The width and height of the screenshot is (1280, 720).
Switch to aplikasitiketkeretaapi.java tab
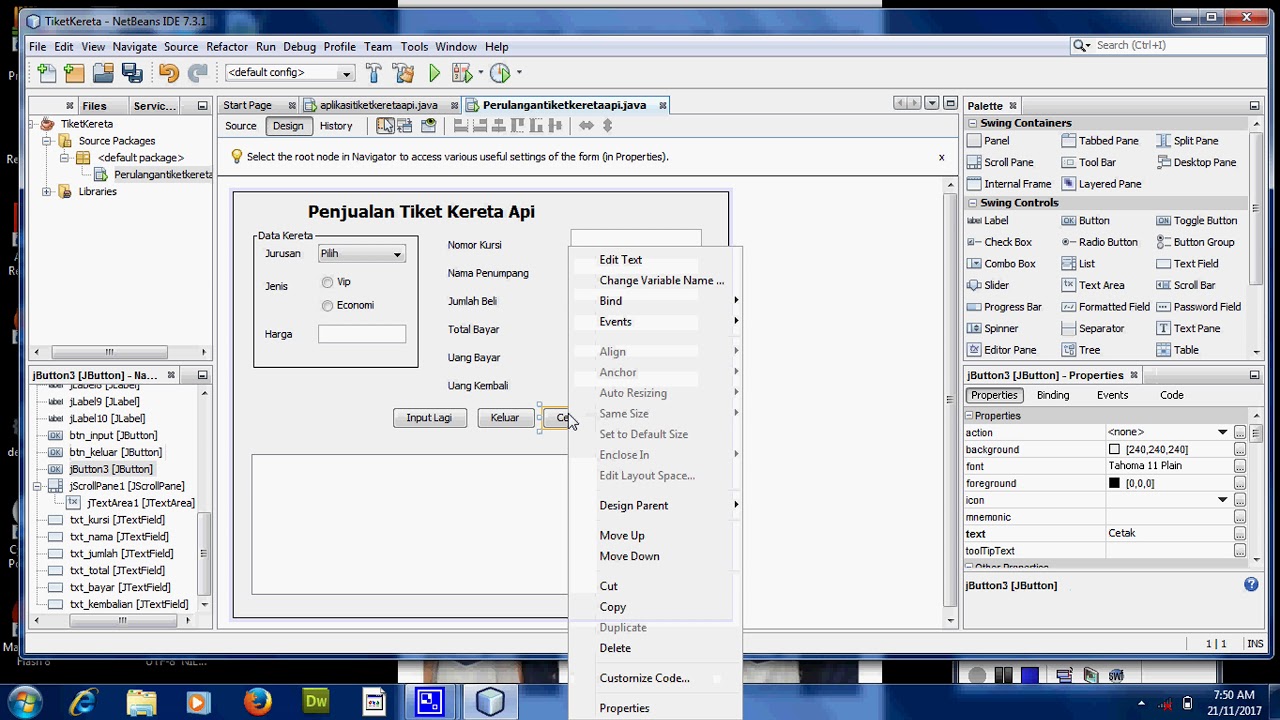click(379, 105)
